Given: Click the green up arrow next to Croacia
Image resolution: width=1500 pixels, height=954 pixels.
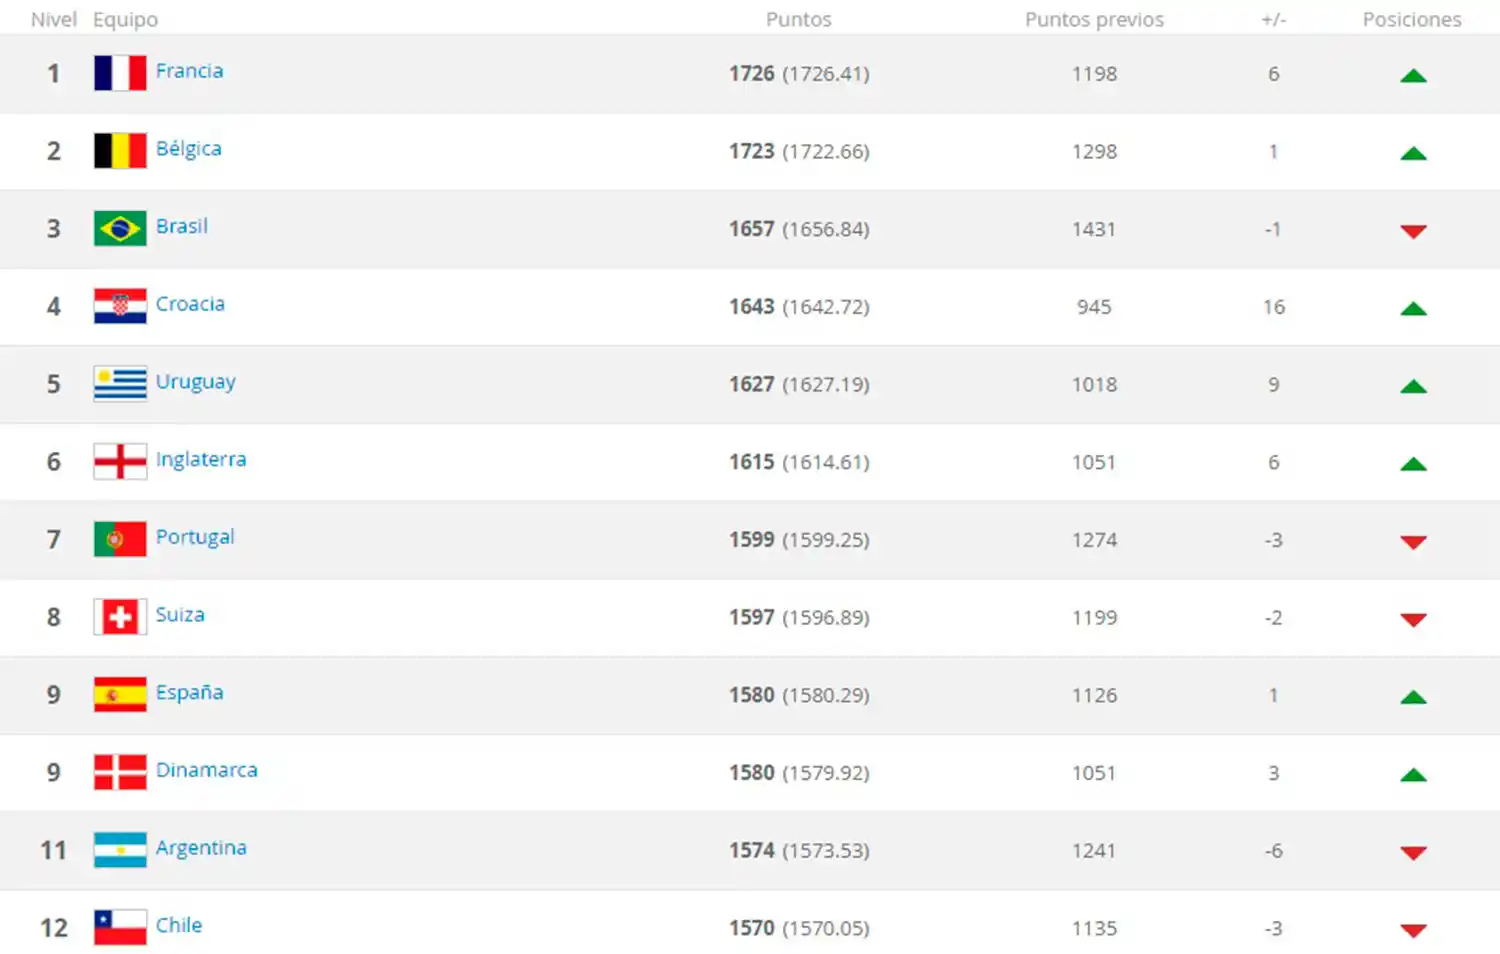Looking at the screenshot, I should (x=1413, y=308).
